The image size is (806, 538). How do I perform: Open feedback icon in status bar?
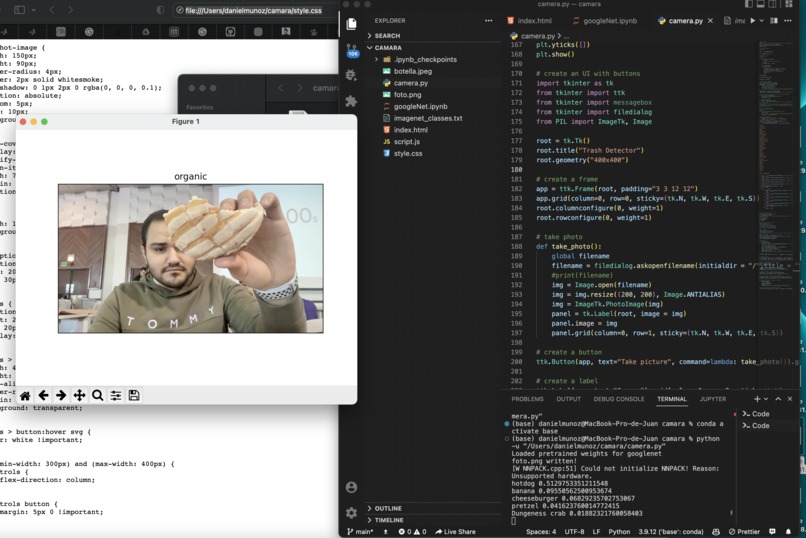click(772, 531)
